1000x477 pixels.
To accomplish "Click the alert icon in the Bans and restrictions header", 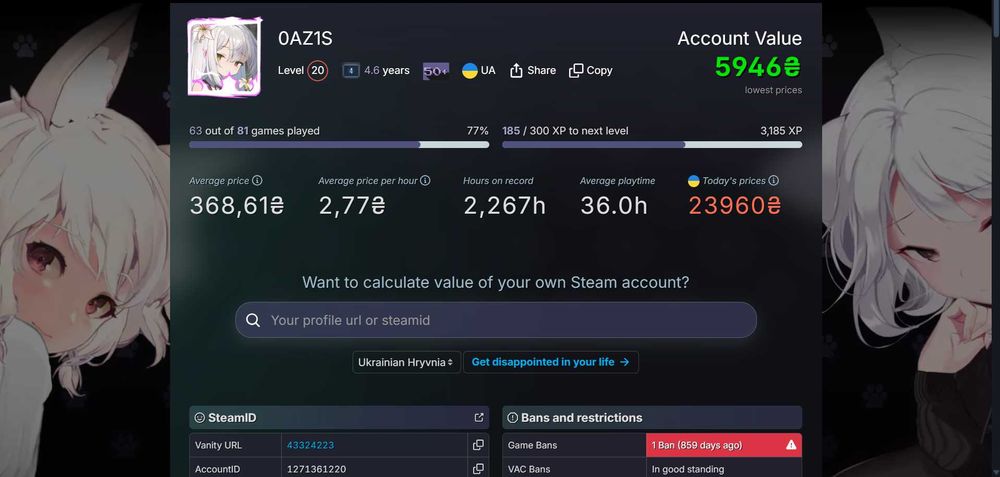I will click(512, 418).
